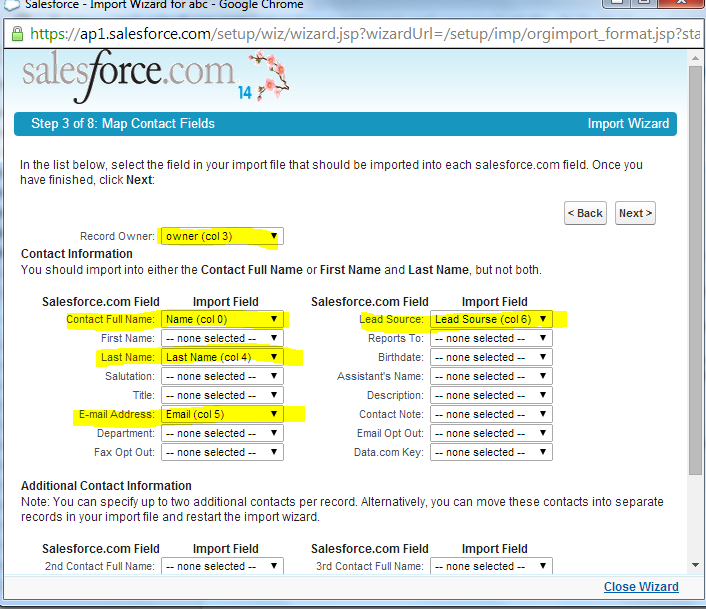Image resolution: width=706 pixels, height=609 pixels.
Task: Open the Title import field dropdown
Action: tap(222, 395)
